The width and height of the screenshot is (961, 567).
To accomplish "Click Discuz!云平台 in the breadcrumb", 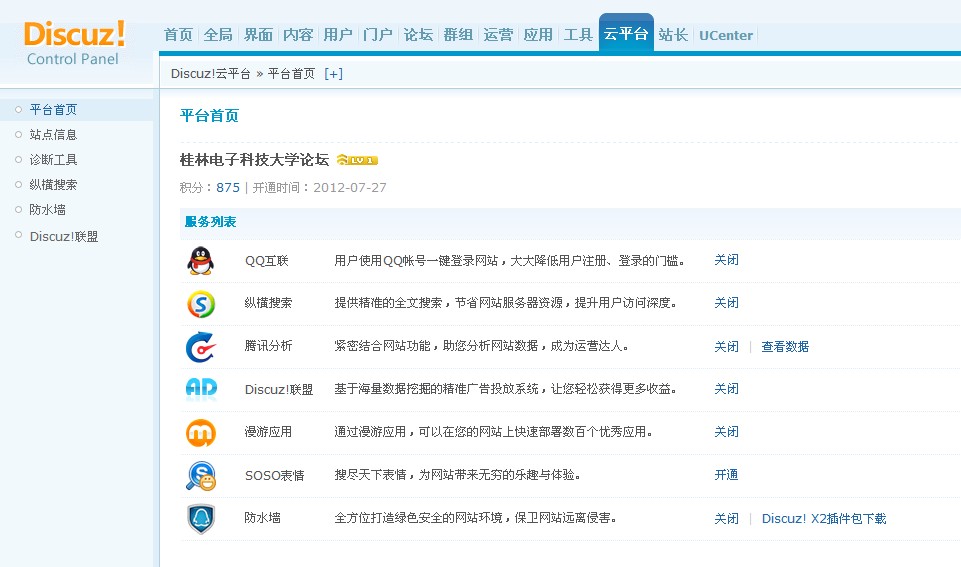I will click(210, 74).
